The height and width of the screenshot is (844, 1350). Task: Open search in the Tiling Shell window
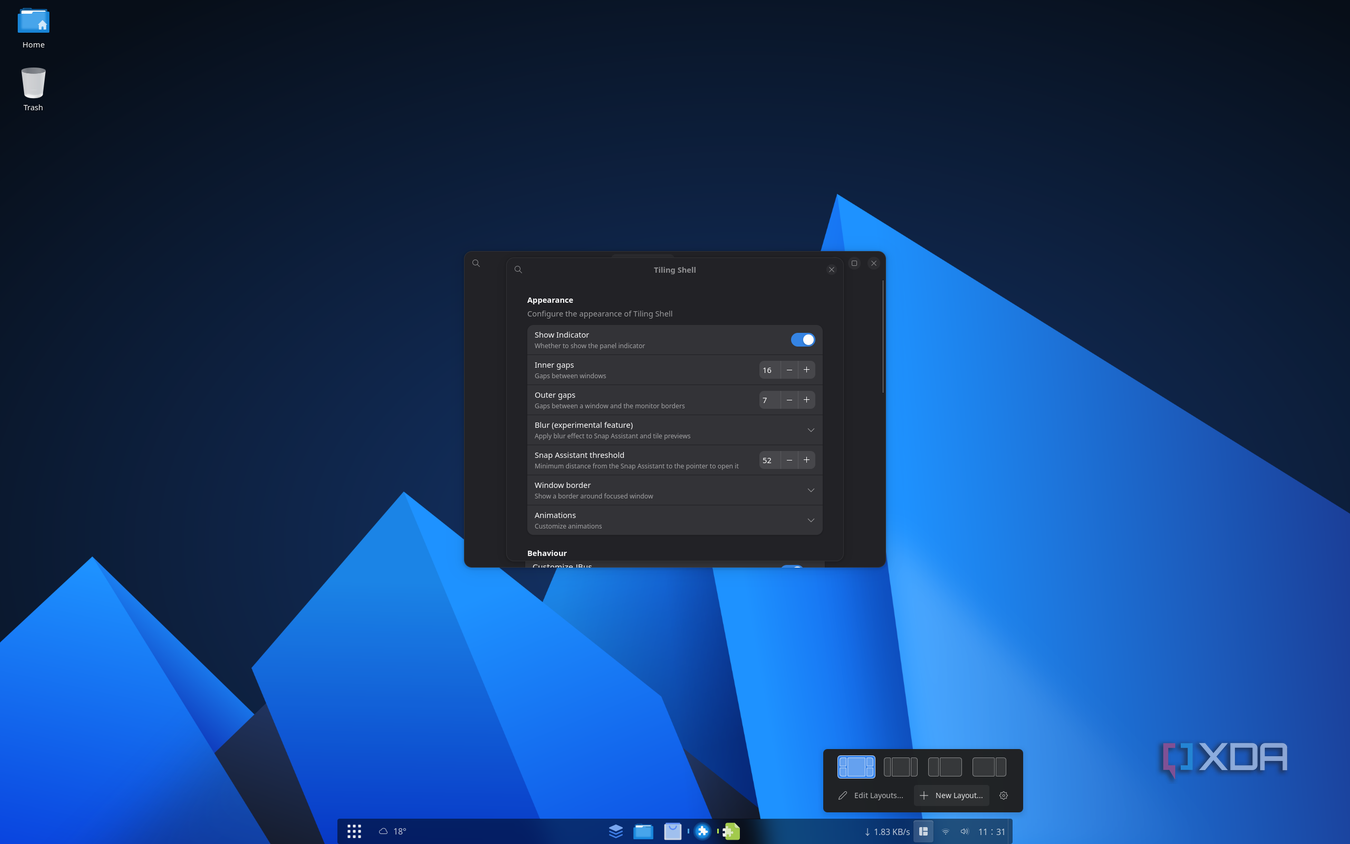click(518, 270)
